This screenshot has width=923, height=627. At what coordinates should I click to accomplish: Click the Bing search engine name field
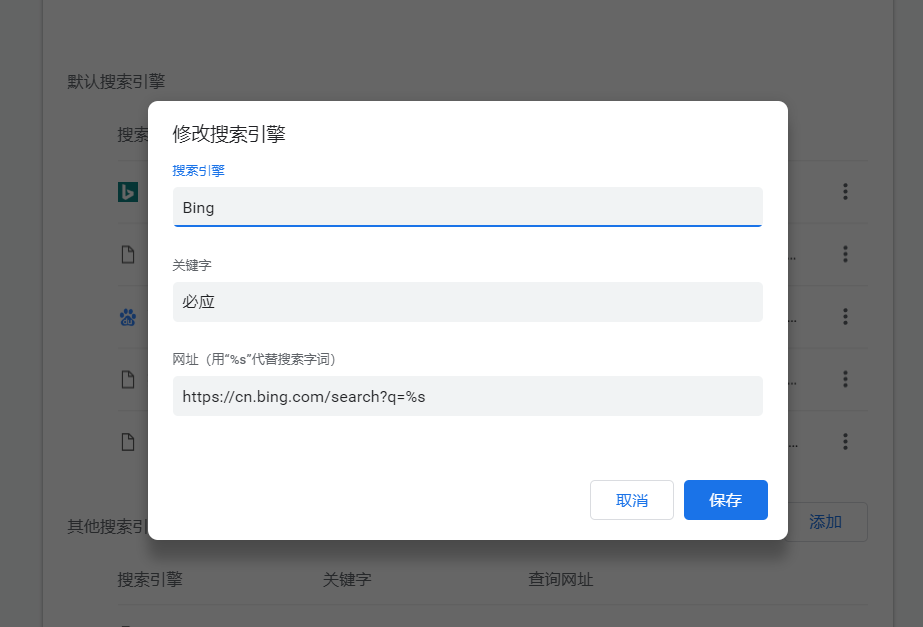point(467,207)
